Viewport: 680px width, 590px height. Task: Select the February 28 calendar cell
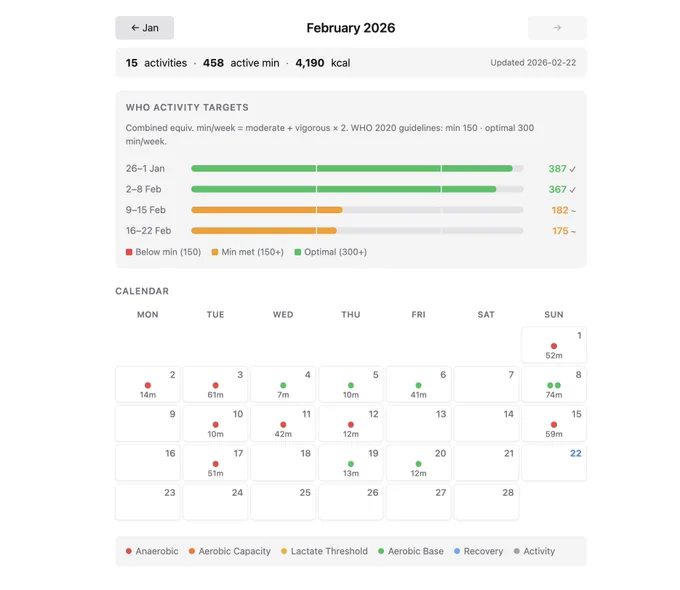pyautogui.click(x=486, y=502)
